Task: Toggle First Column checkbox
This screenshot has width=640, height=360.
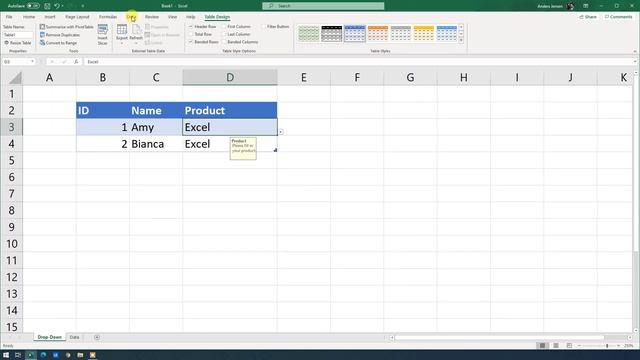Action: pos(224,27)
